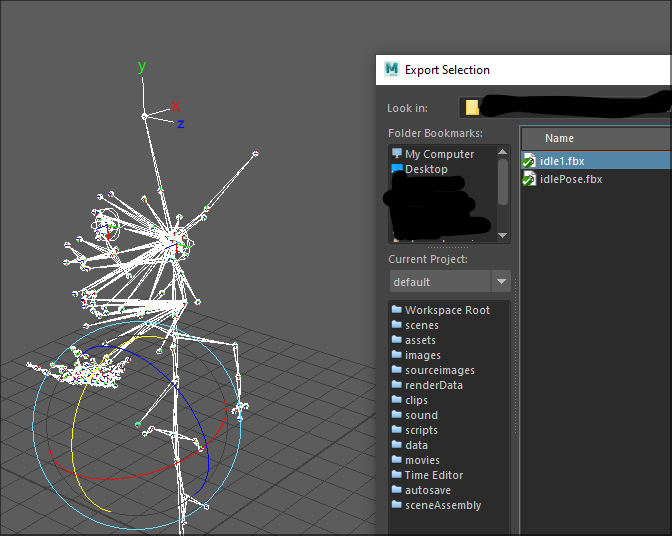The width and height of the screenshot is (672, 536).
Task: Click the My Computer monitor icon
Action: tap(397, 153)
